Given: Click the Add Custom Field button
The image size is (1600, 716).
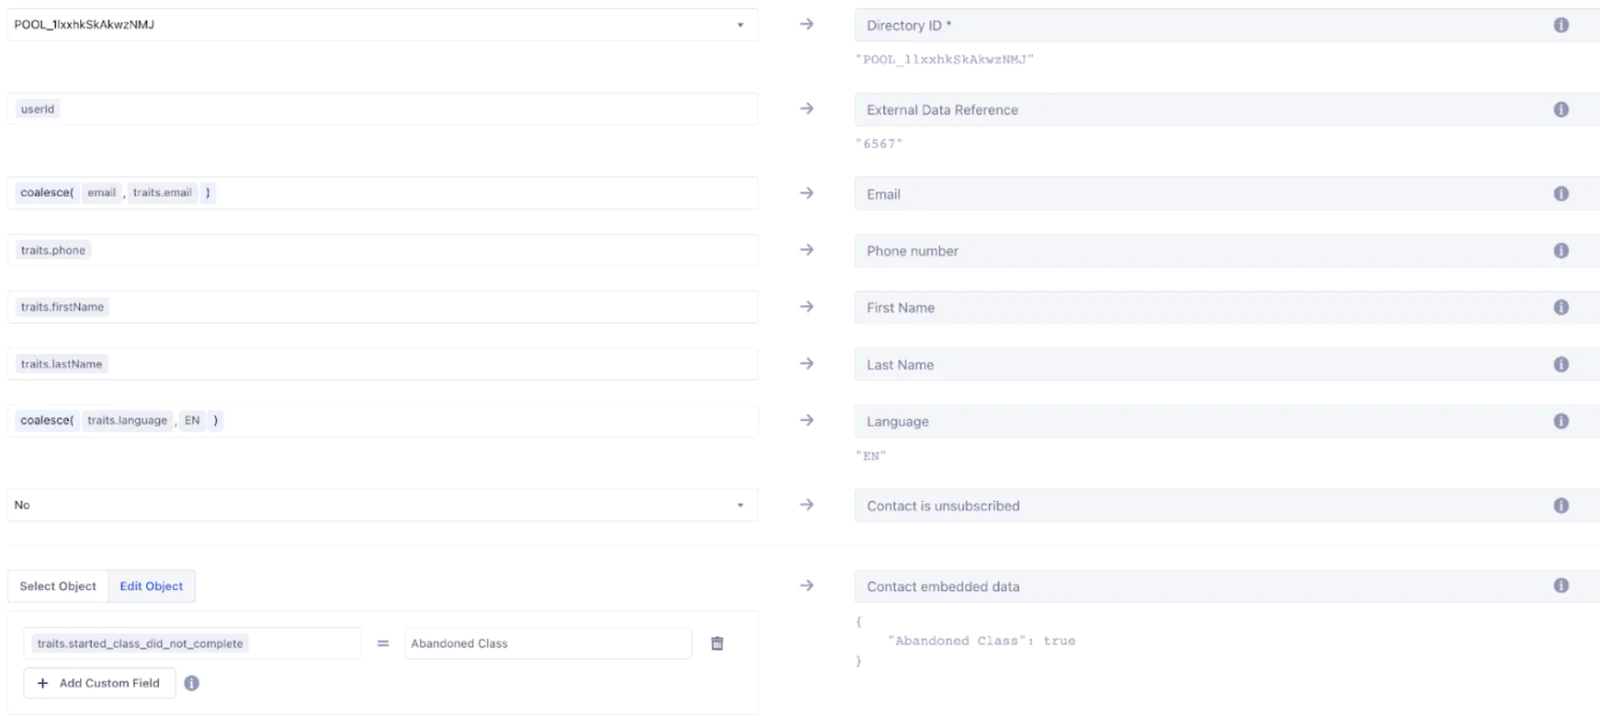Looking at the screenshot, I should pyautogui.click(x=99, y=683).
